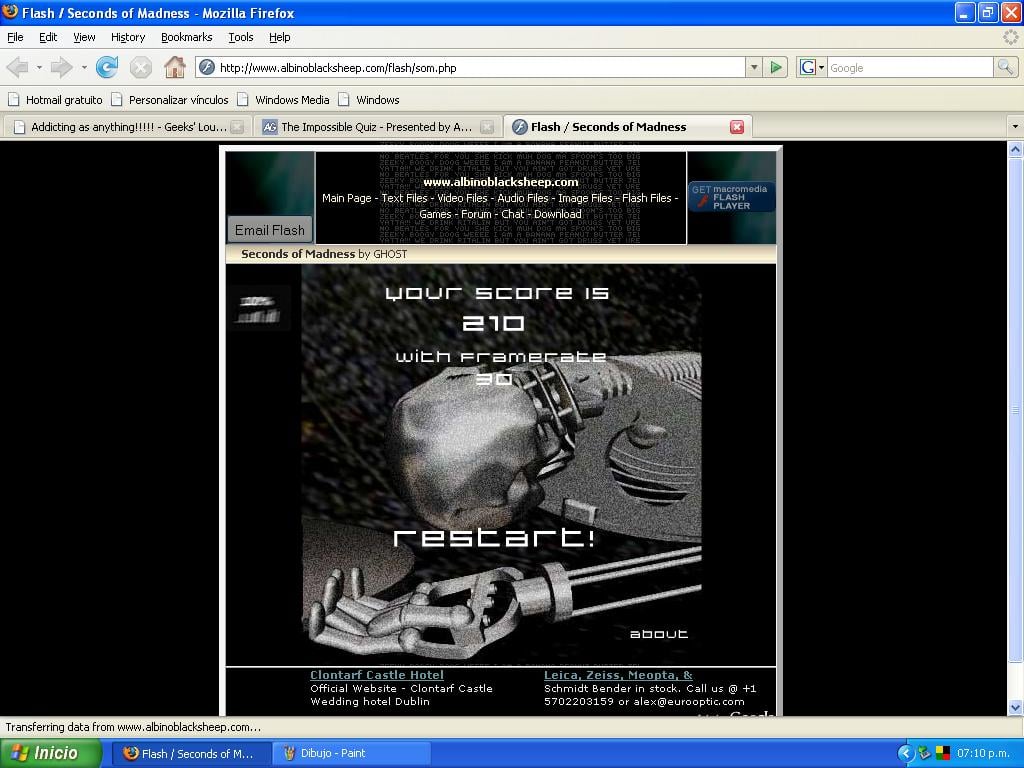
Task: Open the Tools menu
Action: coord(241,37)
